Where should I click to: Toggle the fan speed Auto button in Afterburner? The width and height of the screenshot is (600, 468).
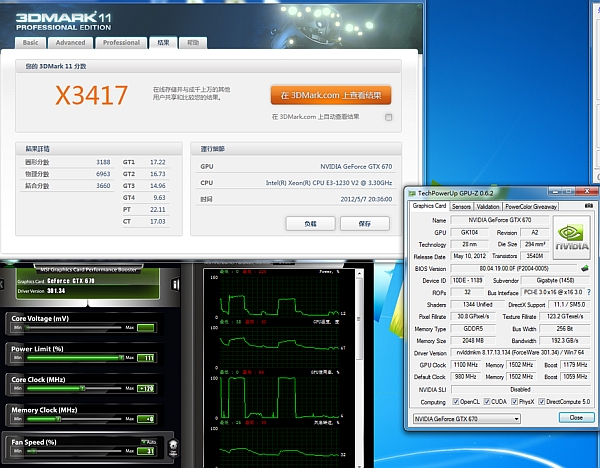click(x=148, y=442)
